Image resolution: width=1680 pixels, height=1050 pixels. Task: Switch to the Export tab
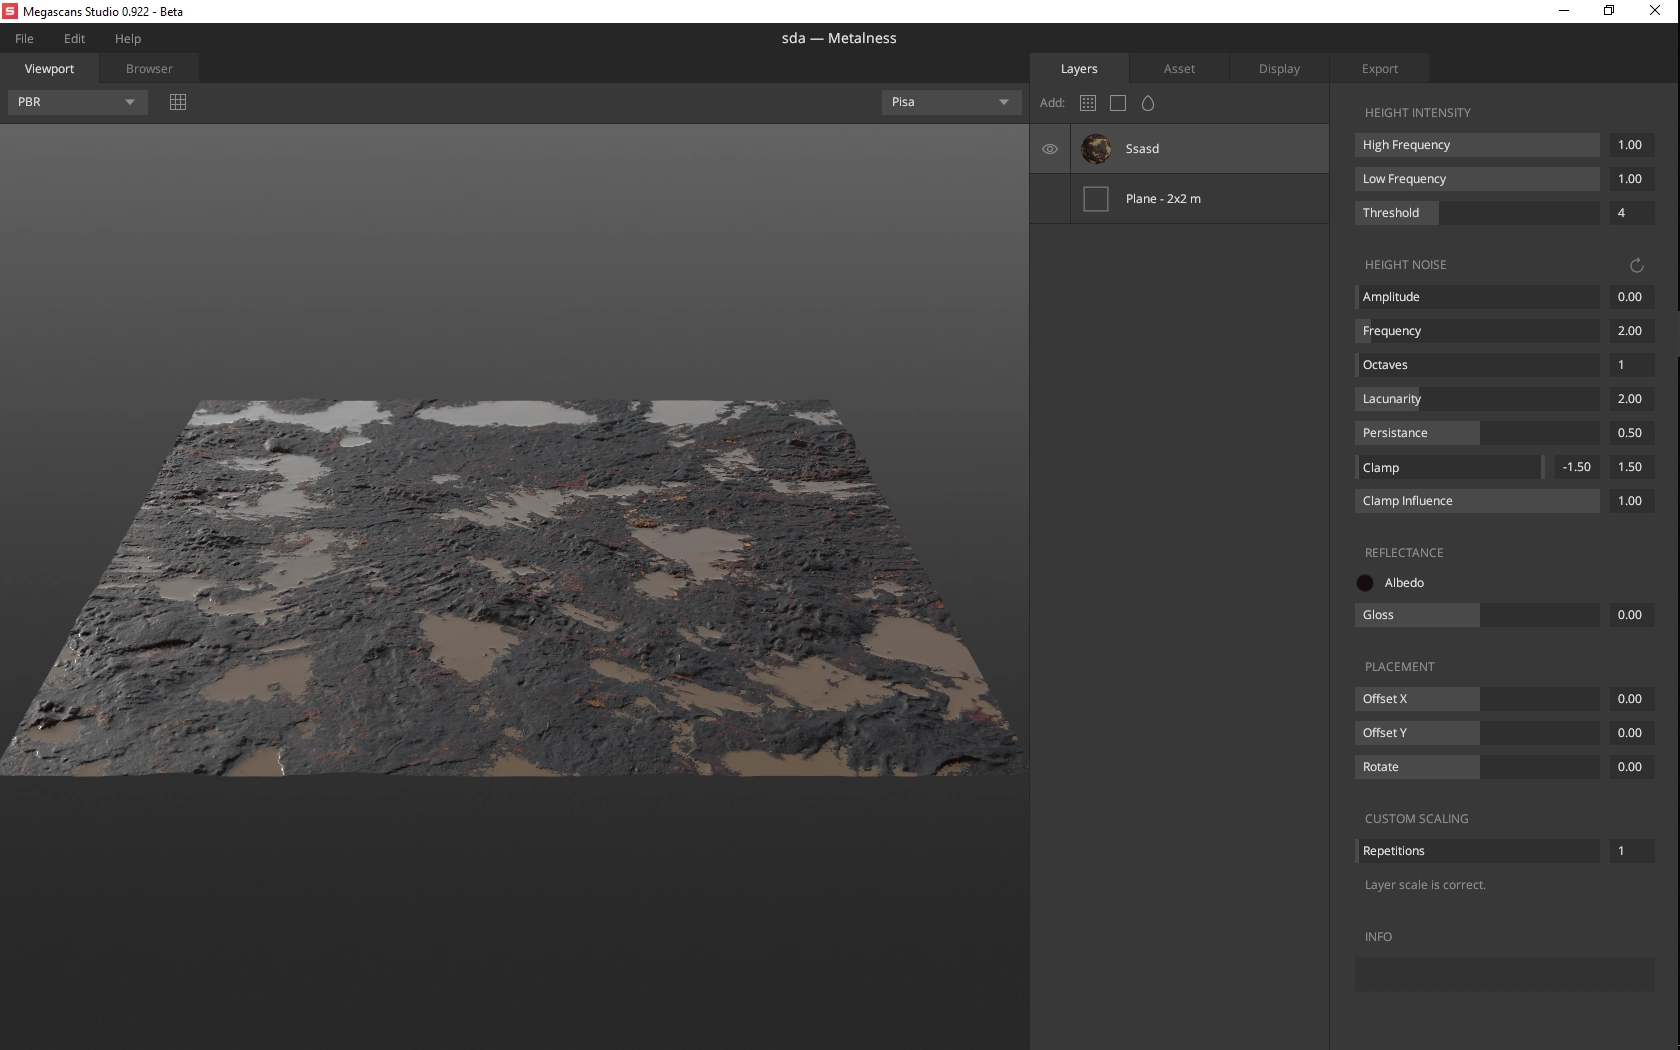tap(1379, 69)
